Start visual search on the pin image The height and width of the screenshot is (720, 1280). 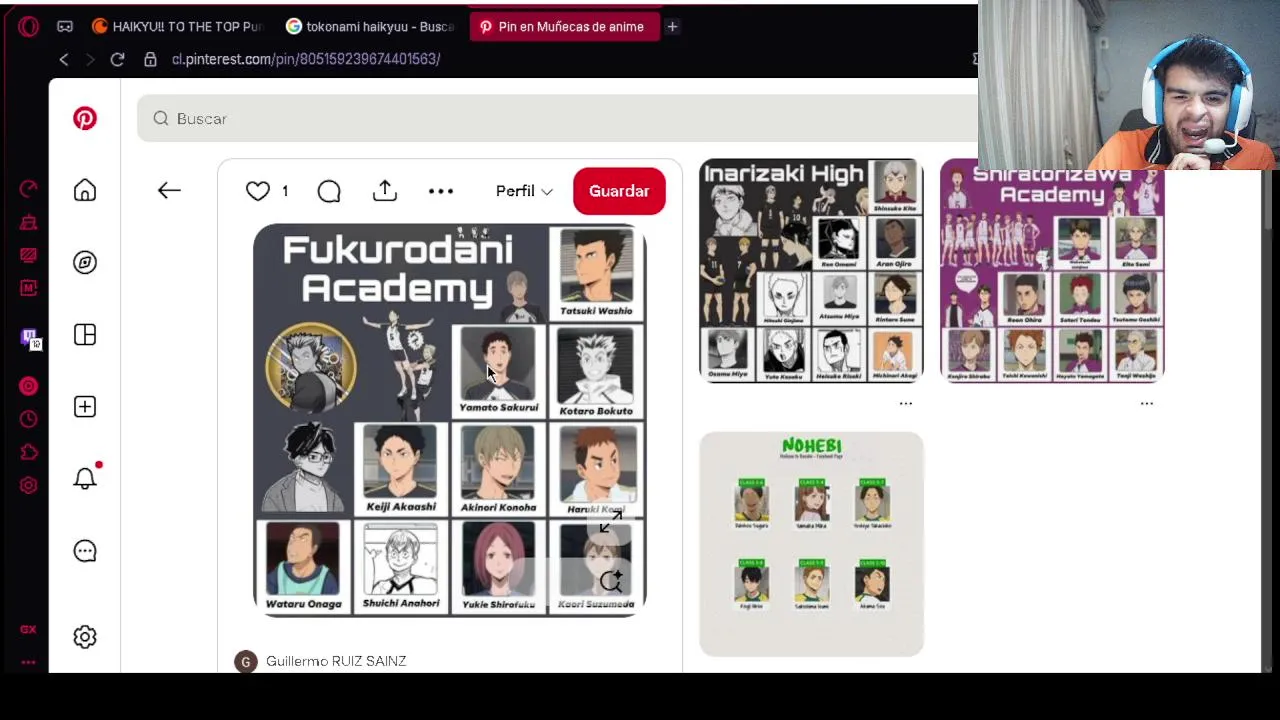pyautogui.click(x=611, y=580)
